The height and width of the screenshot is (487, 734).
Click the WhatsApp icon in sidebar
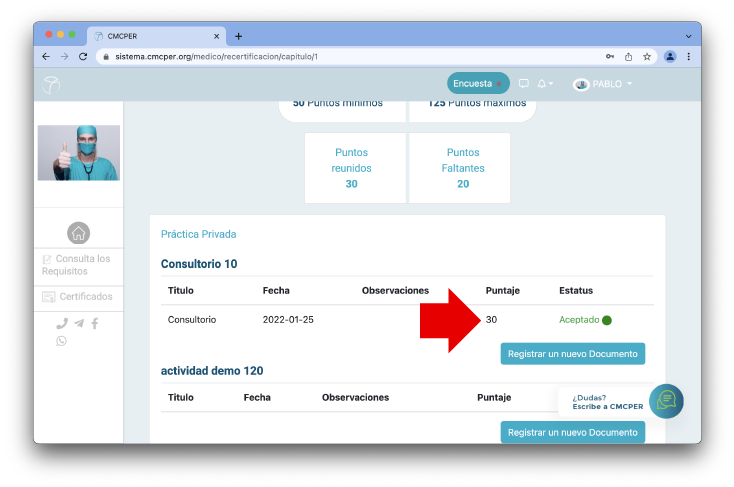(62, 341)
